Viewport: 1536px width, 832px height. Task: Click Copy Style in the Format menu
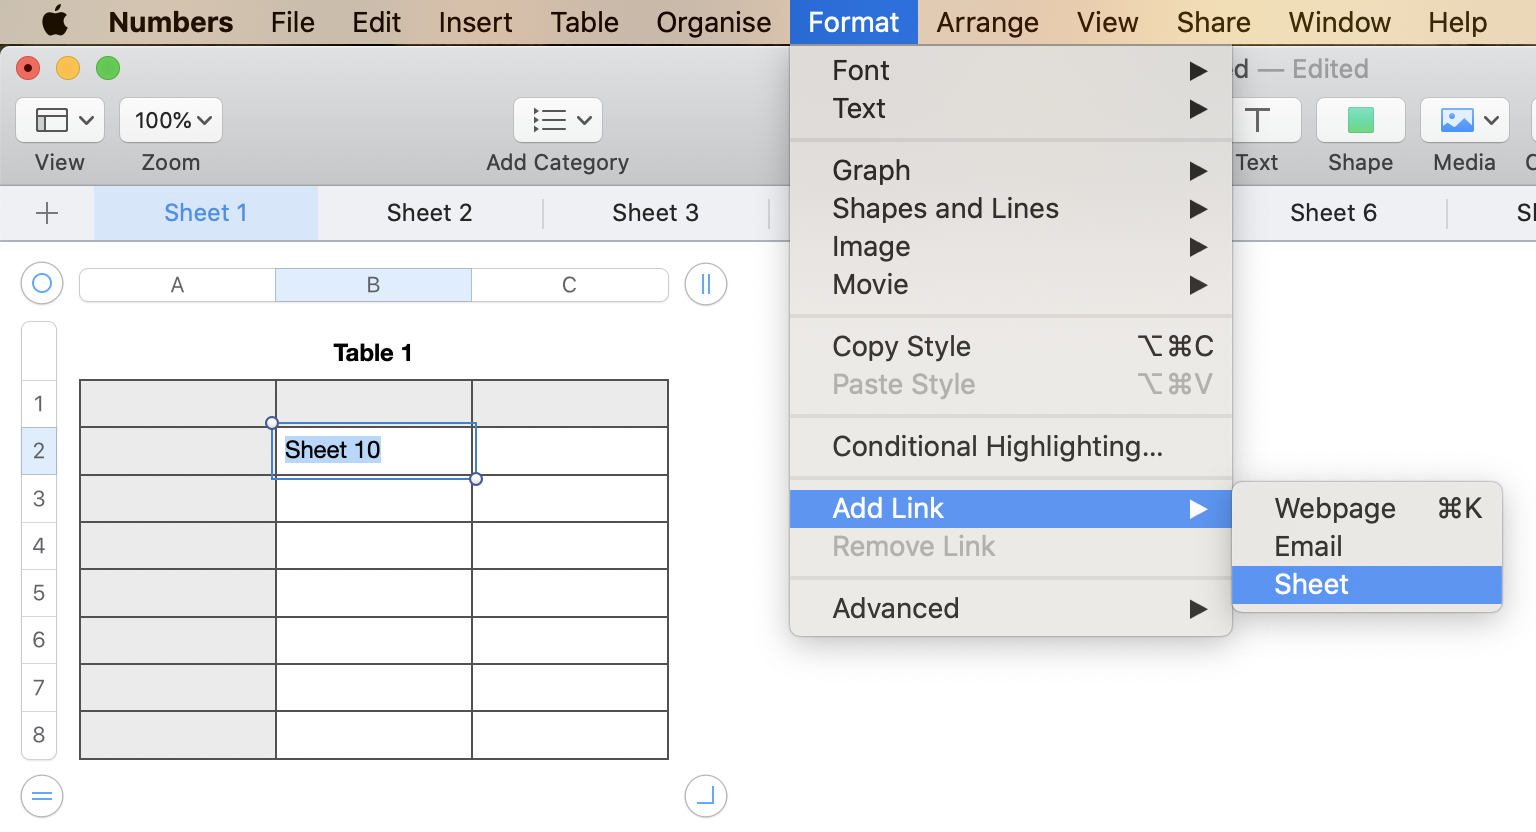coord(901,346)
